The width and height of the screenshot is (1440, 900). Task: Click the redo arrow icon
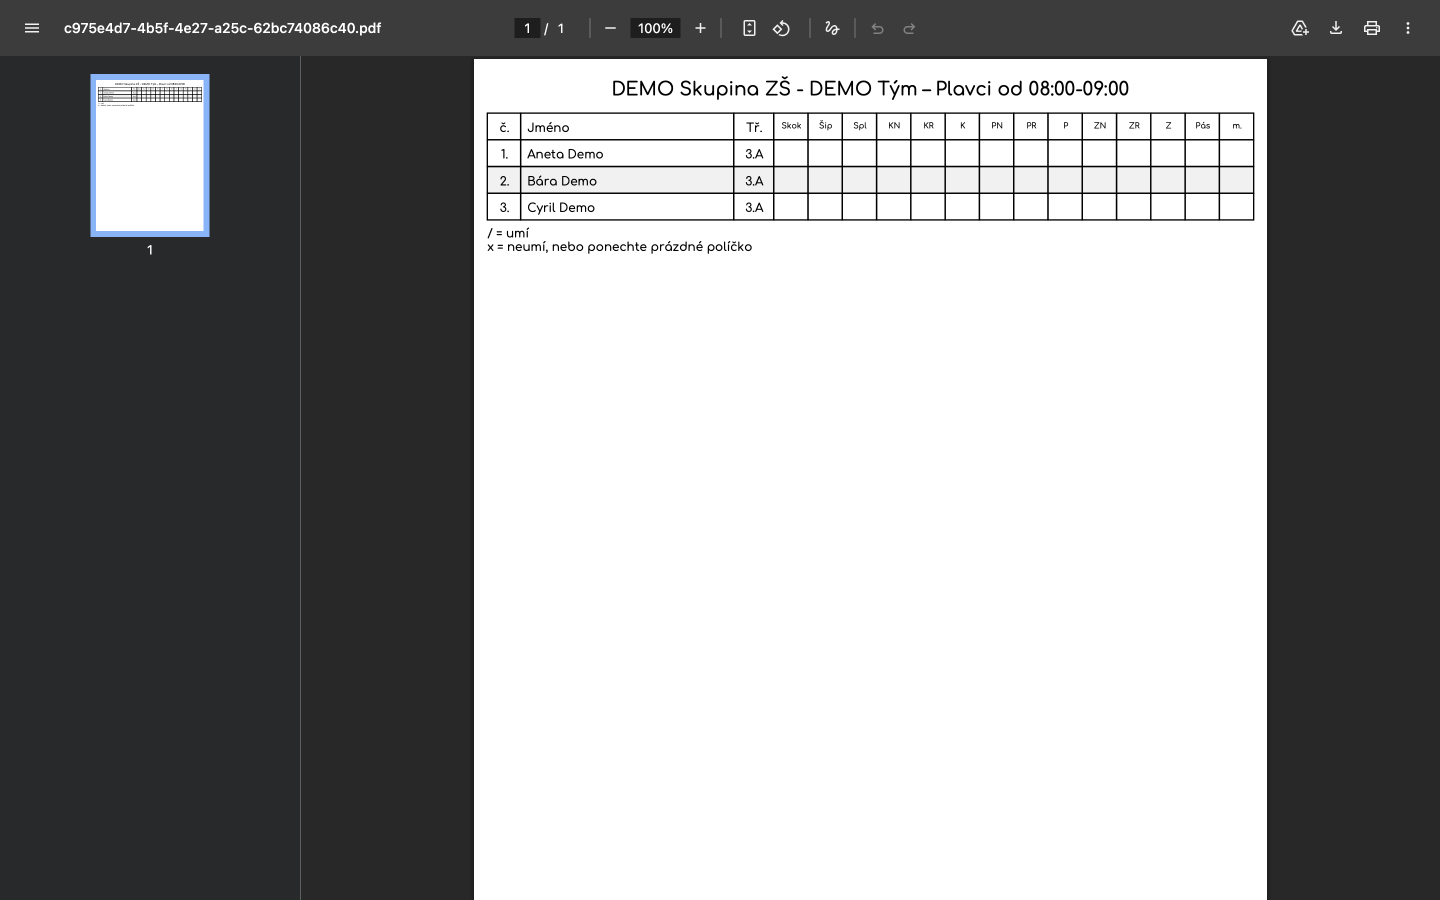(909, 28)
